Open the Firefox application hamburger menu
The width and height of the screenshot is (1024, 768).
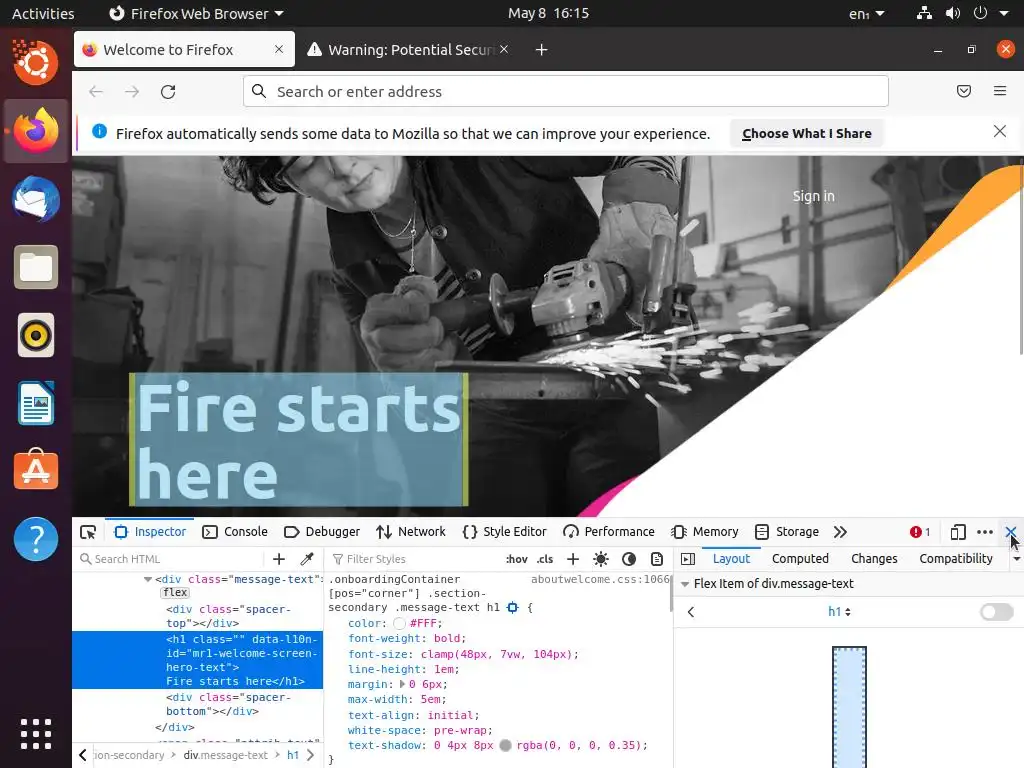[x=999, y=91]
